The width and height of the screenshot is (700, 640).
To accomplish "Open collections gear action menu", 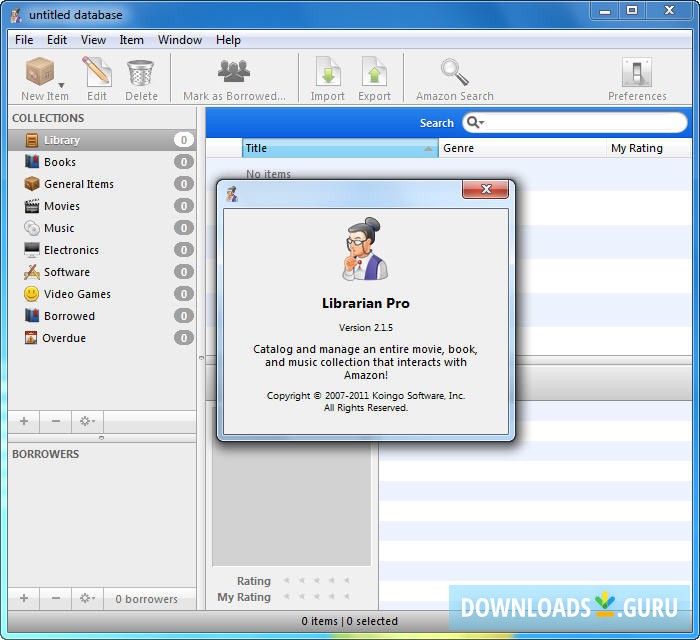I will point(87,422).
